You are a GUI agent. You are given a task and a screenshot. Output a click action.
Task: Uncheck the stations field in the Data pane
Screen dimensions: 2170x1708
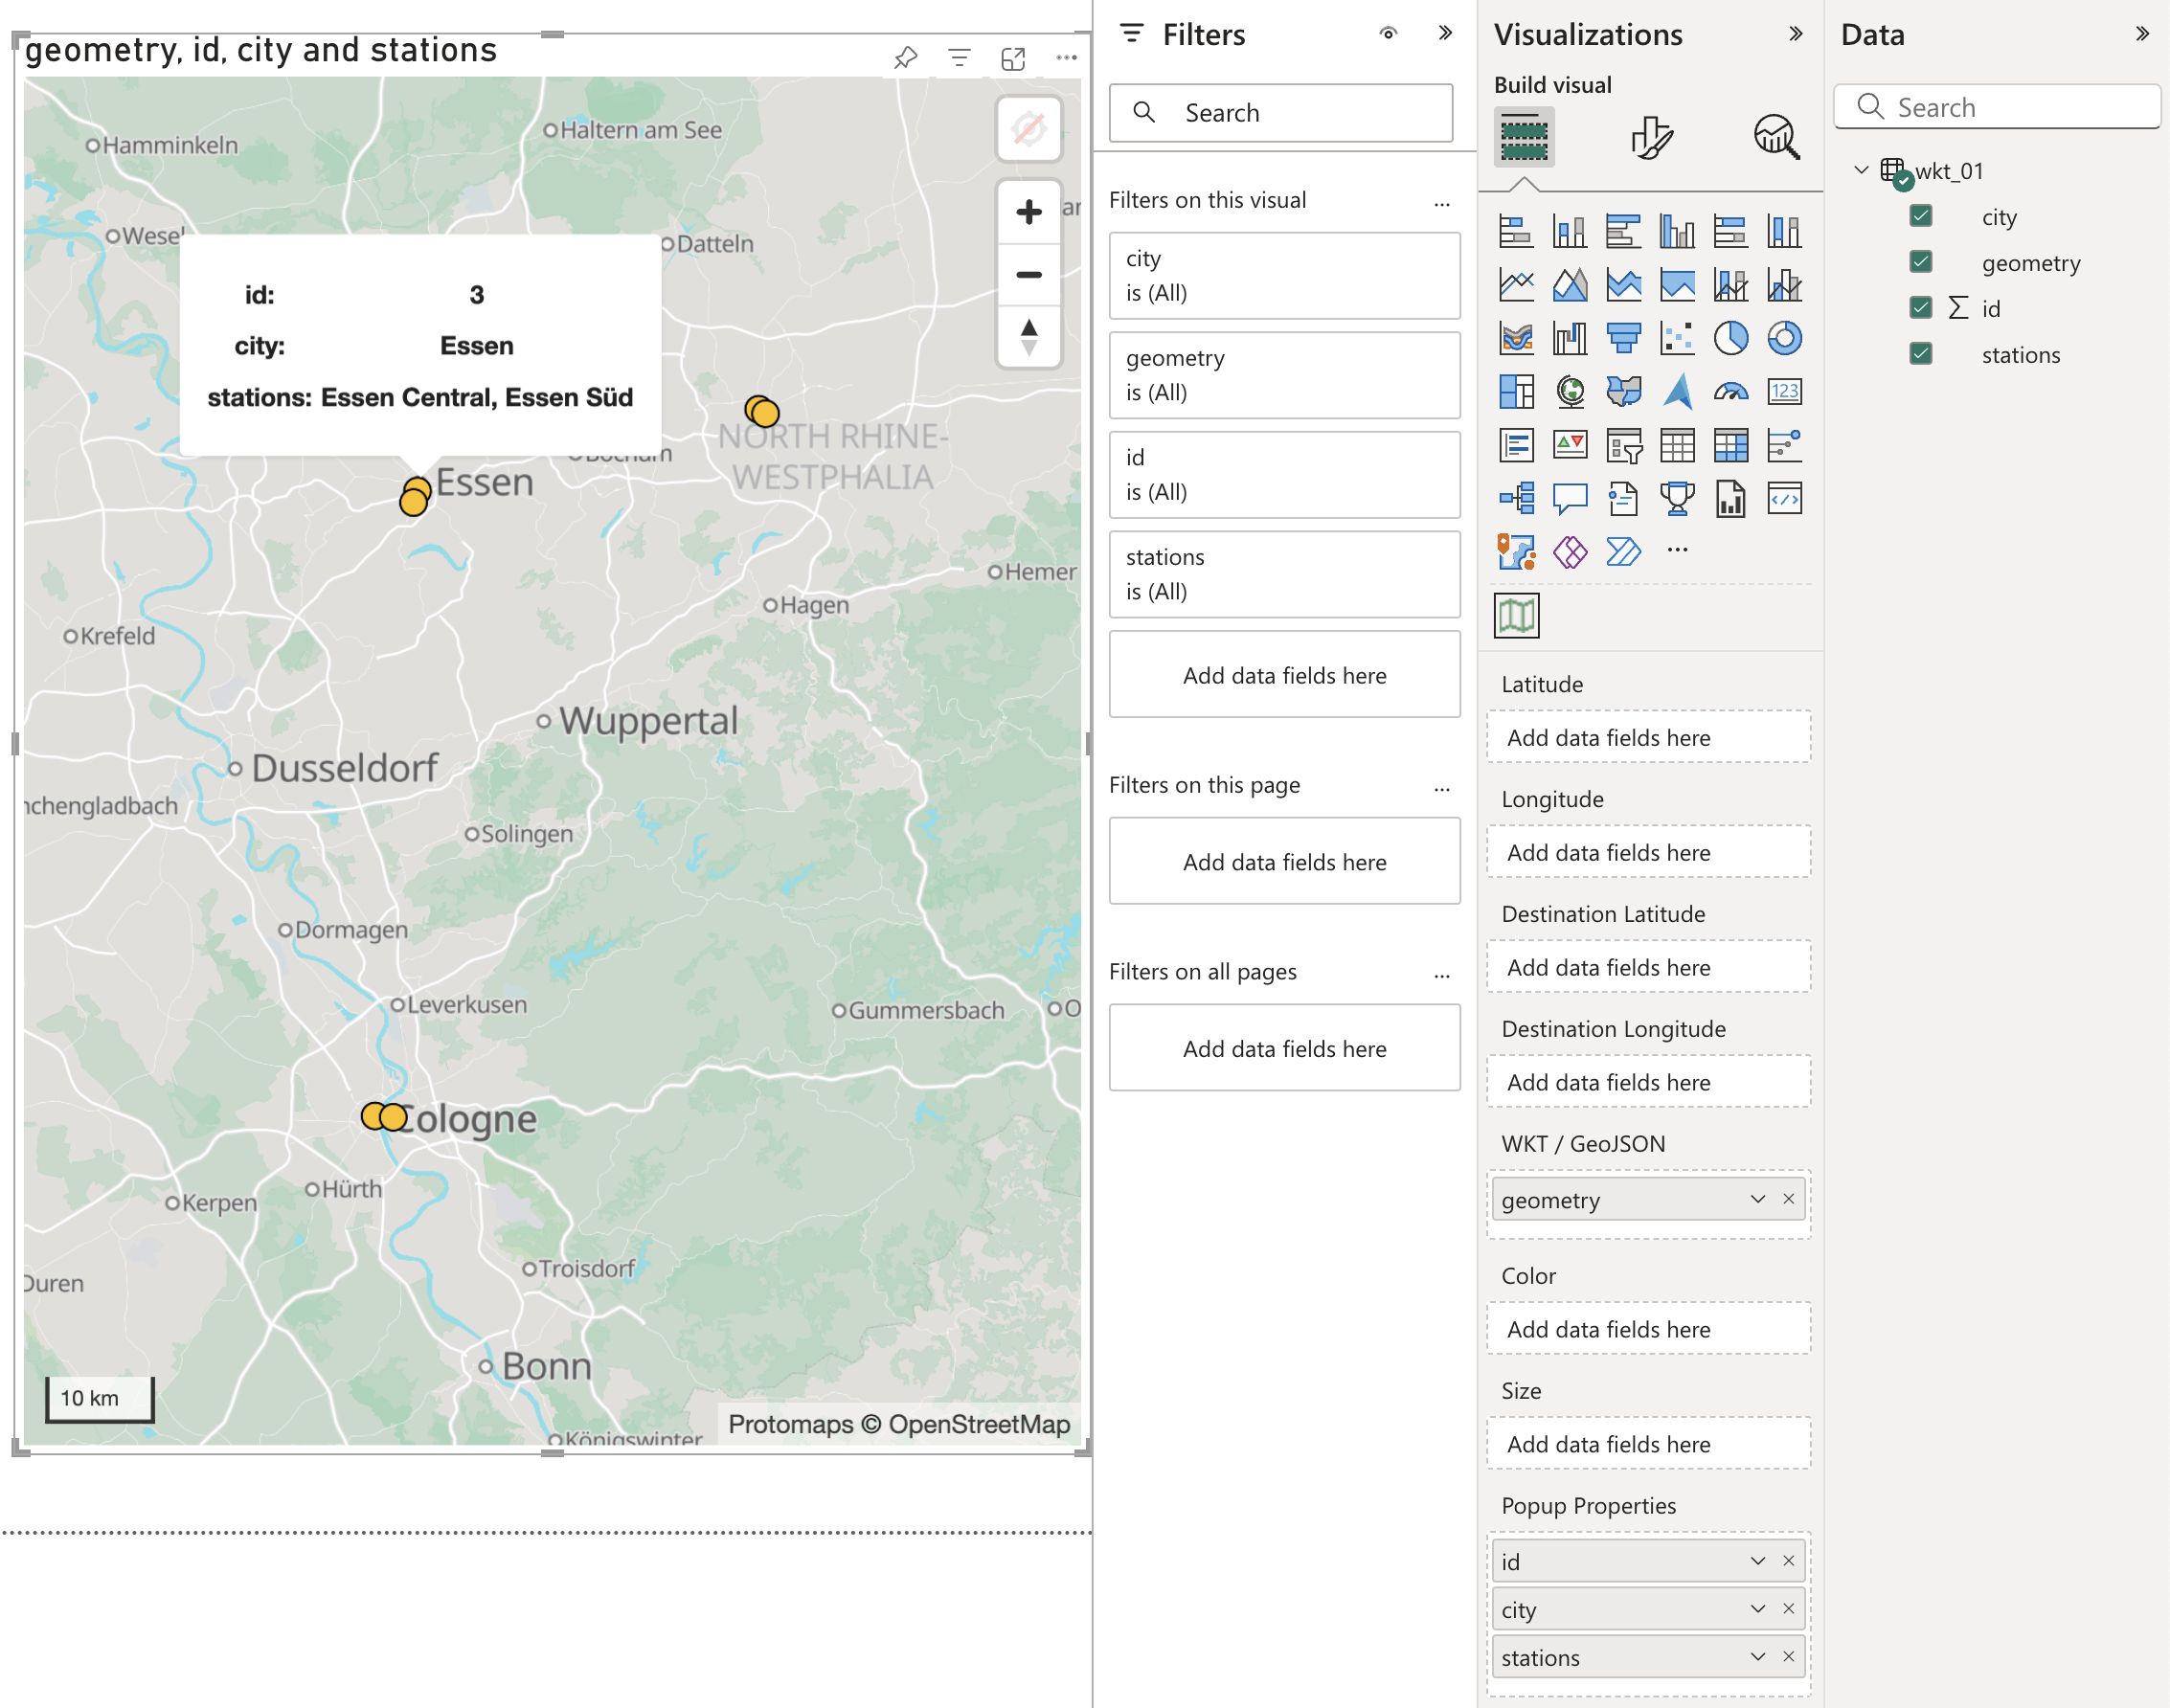tap(1920, 353)
